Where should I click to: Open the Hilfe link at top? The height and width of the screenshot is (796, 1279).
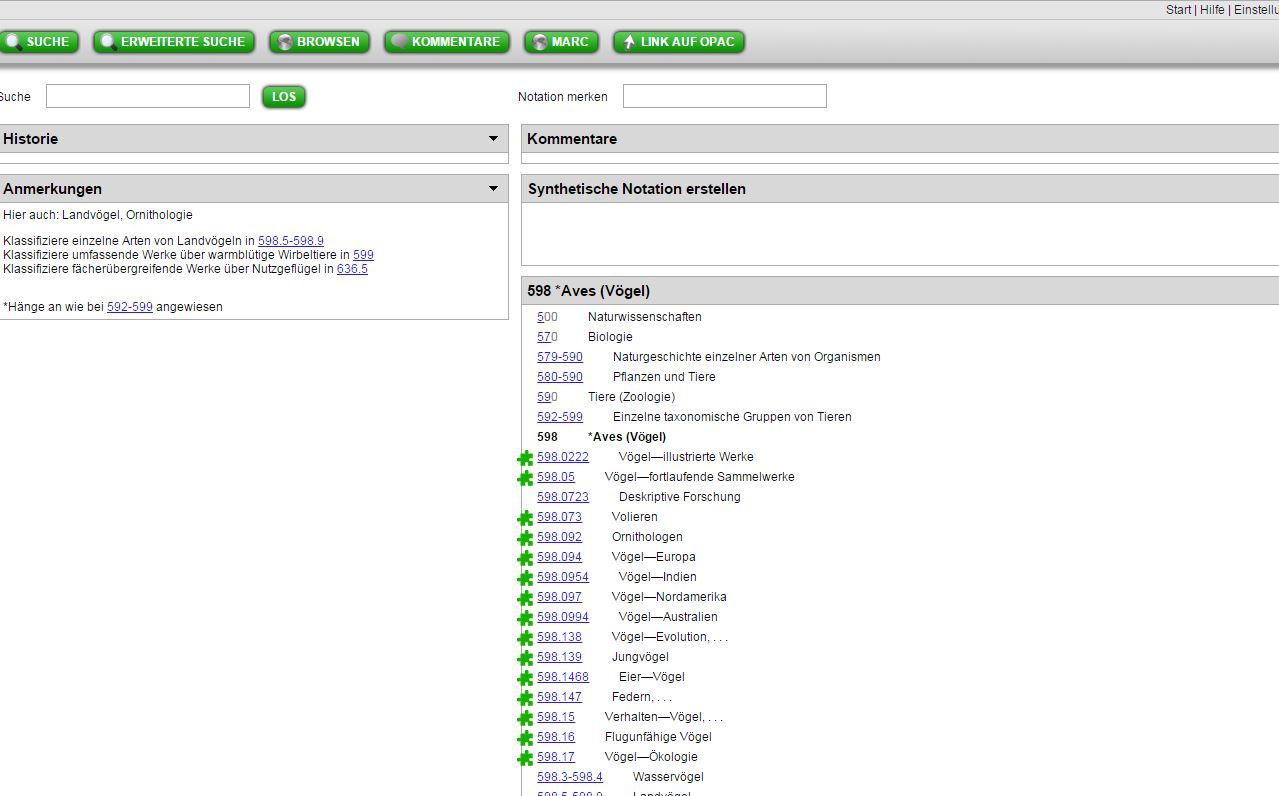click(1212, 9)
